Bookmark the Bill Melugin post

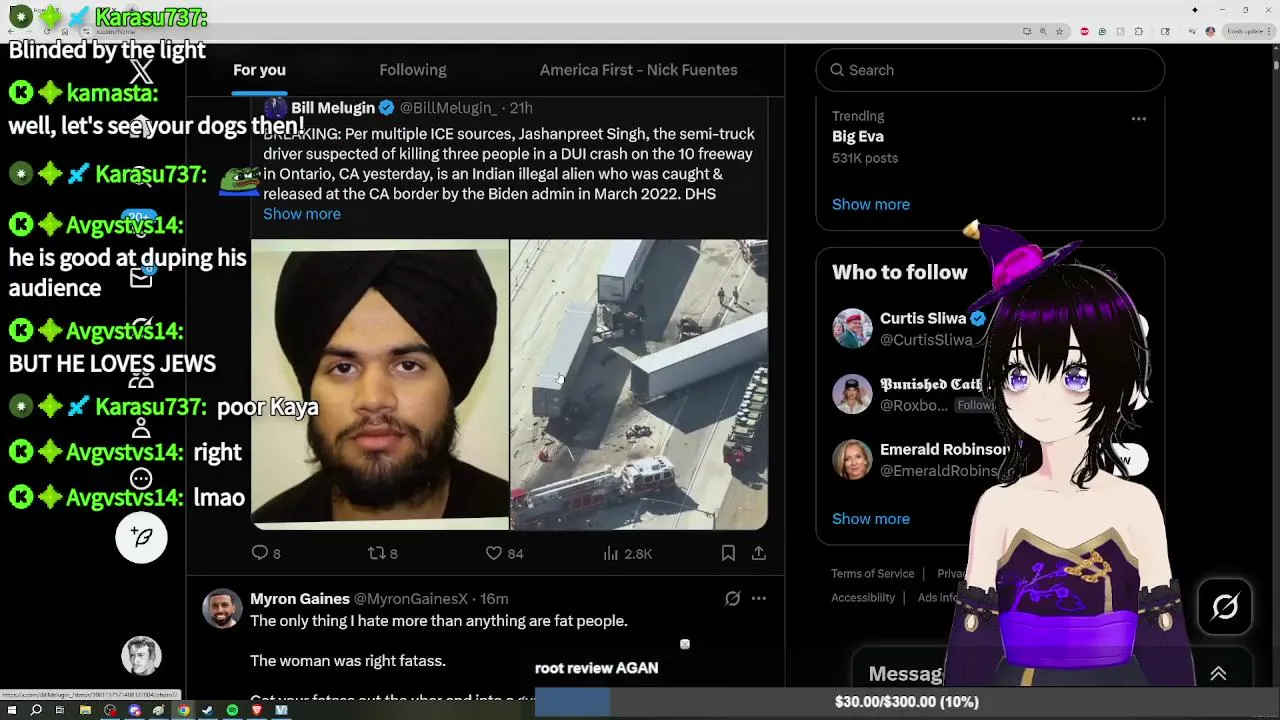click(x=728, y=553)
